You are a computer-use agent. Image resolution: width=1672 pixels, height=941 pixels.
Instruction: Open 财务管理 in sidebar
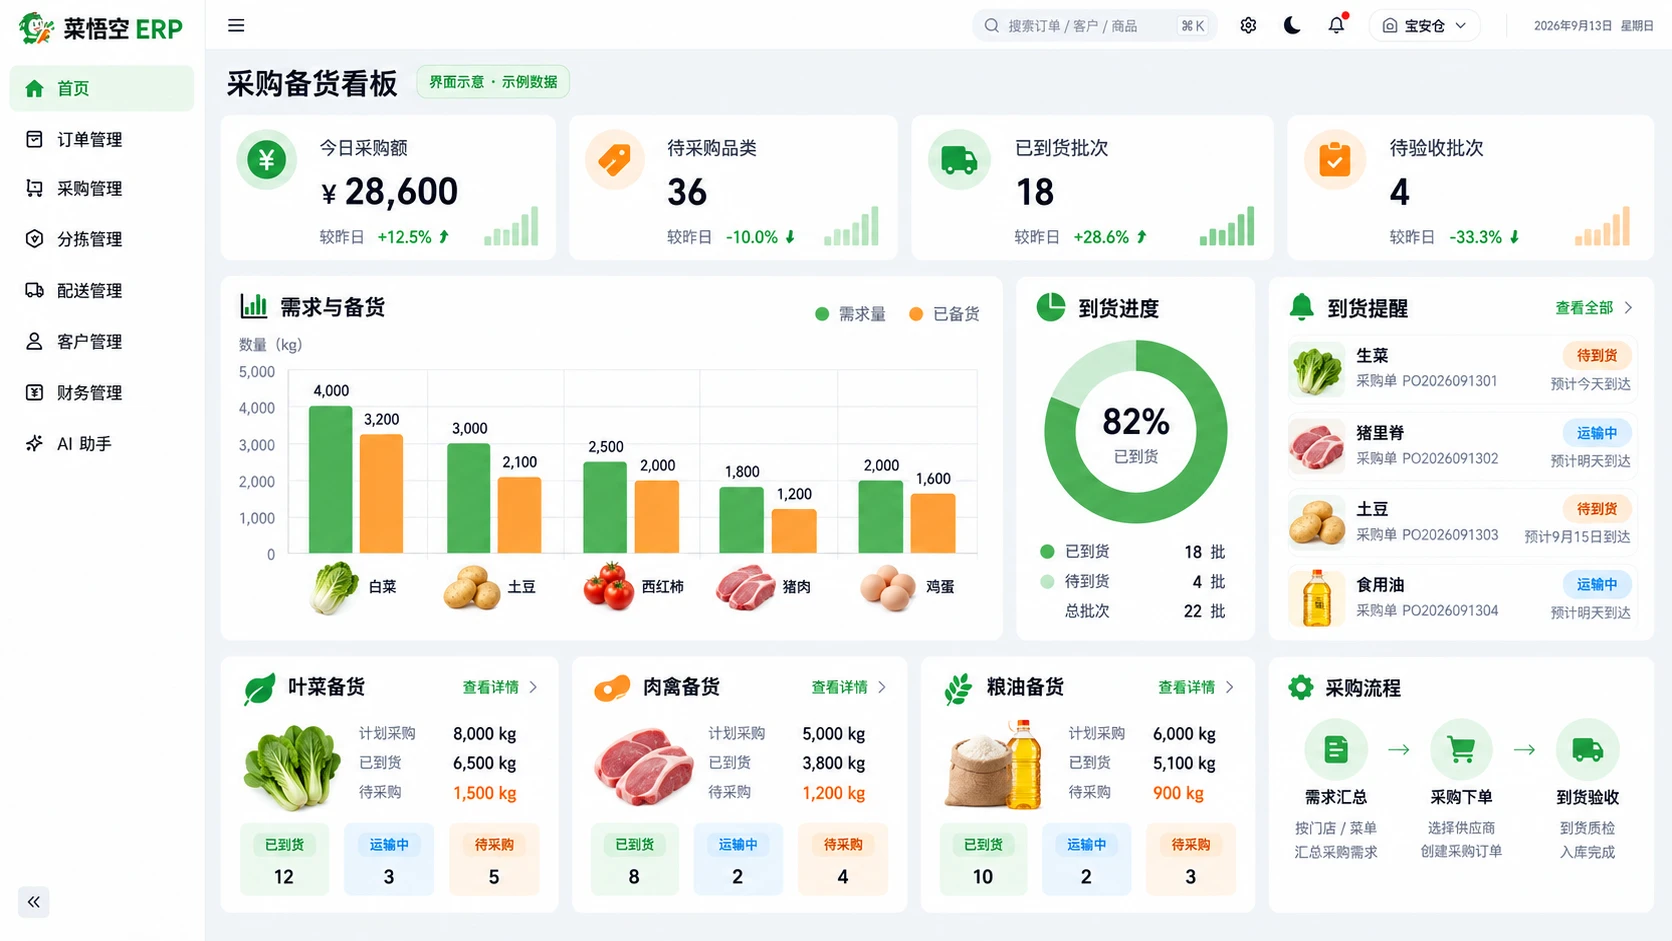click(x=102, y=392)
